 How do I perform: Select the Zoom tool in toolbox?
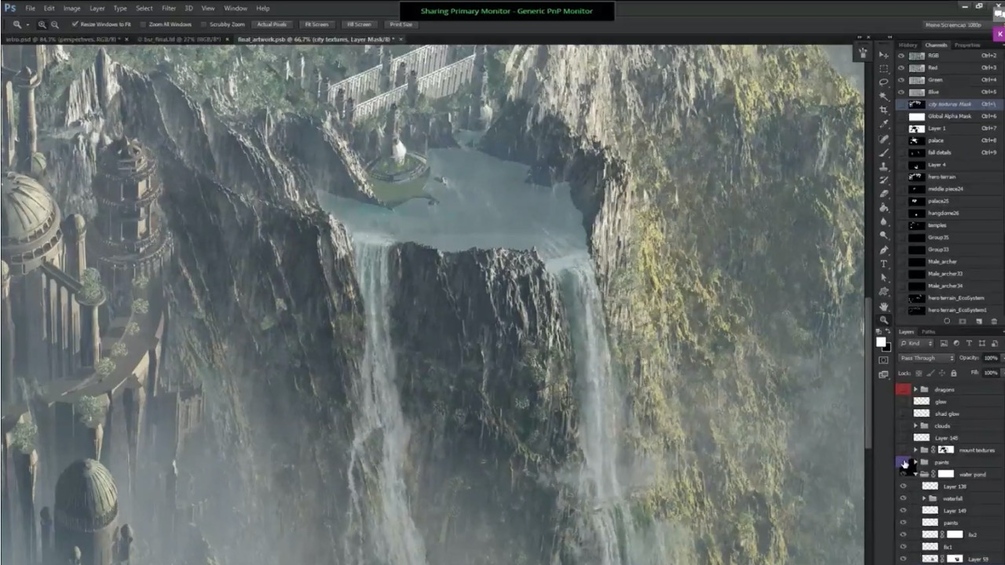(x=884, y=320)
